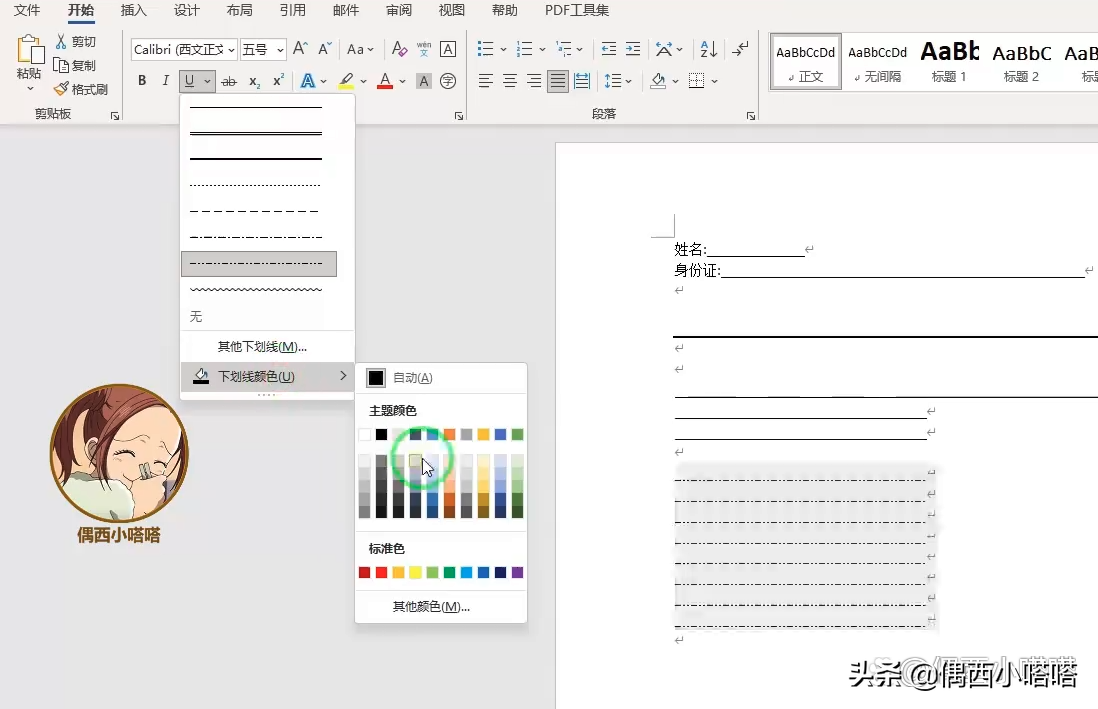The image size is (1098, 709).
Task: Toggle italic formatting
Action: point(165,81)
